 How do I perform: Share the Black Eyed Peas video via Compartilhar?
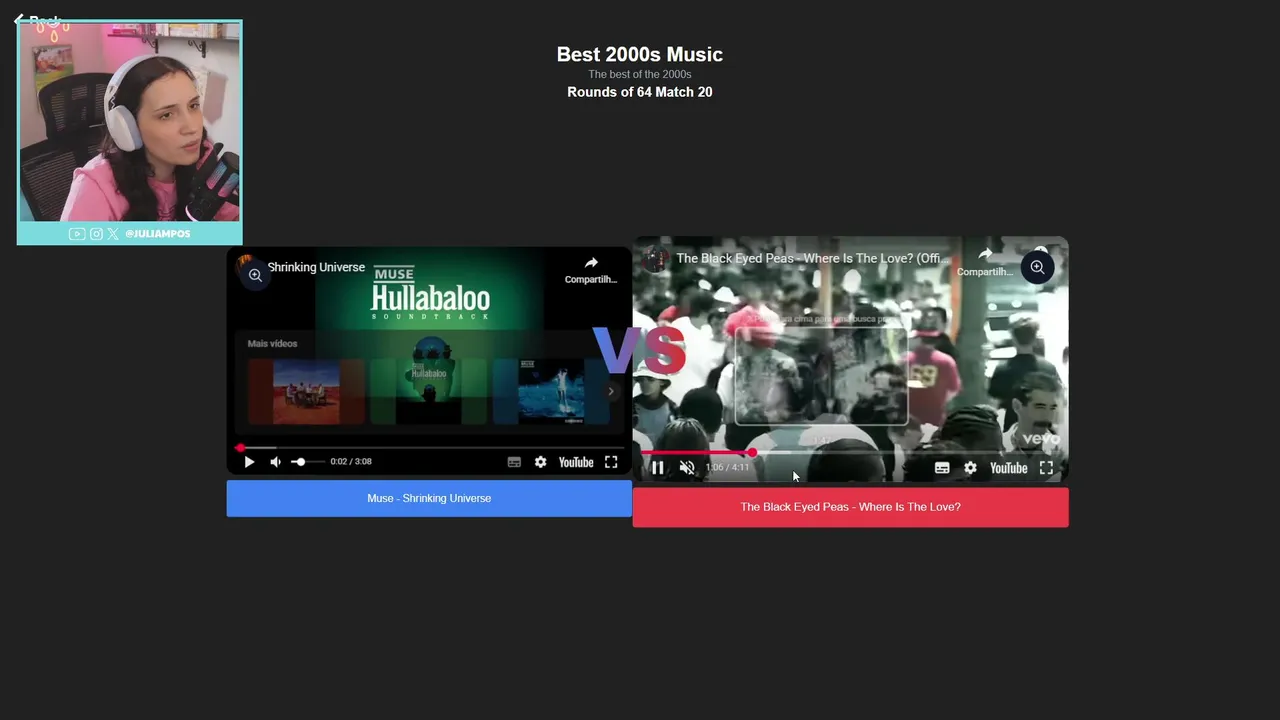click(985, 262)
